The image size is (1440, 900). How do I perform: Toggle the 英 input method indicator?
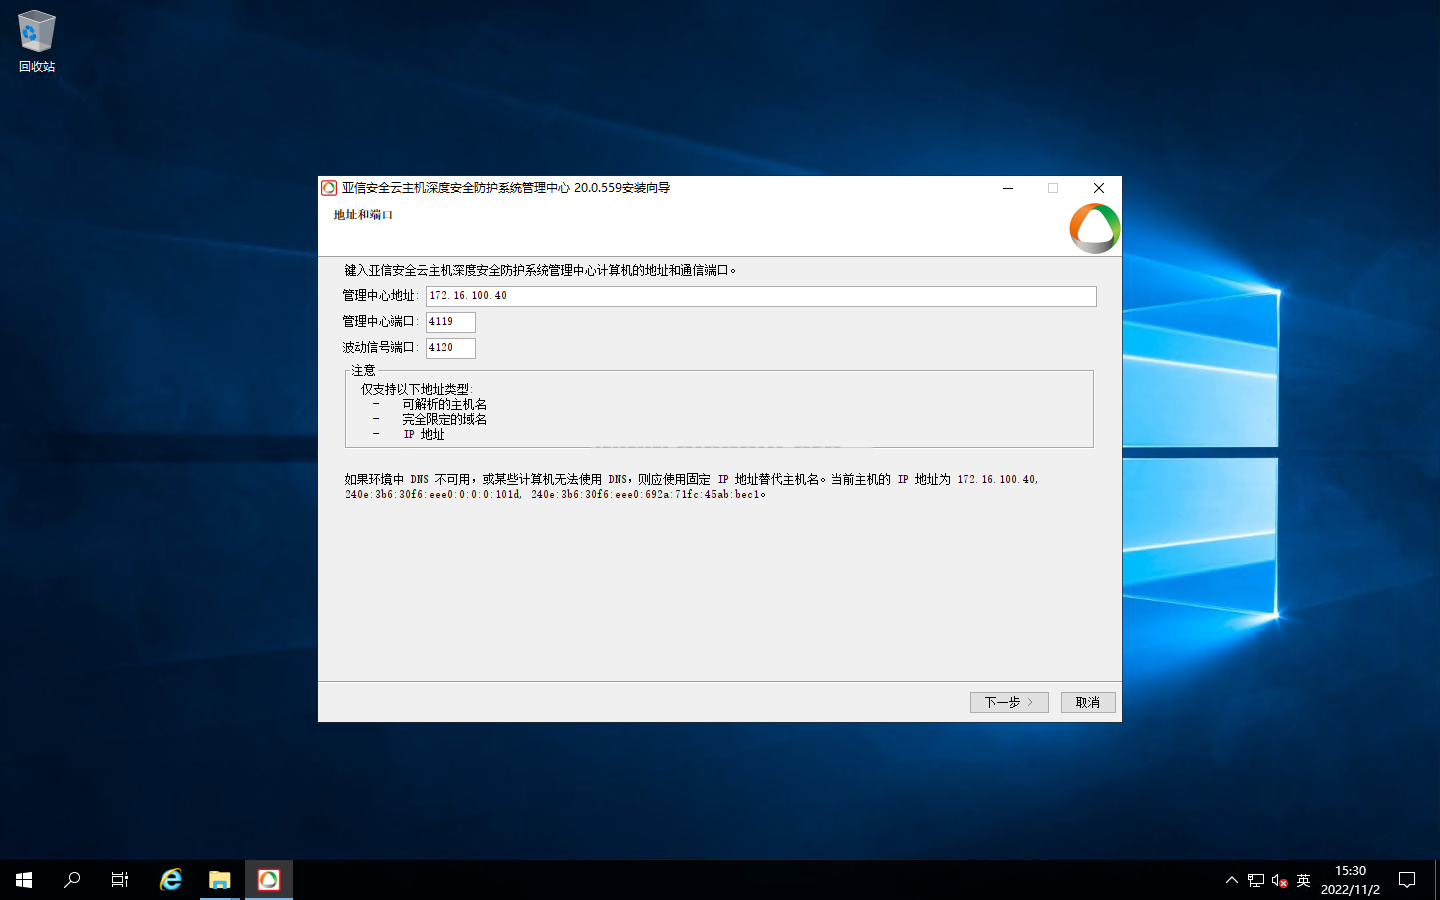pos(1303,880)
